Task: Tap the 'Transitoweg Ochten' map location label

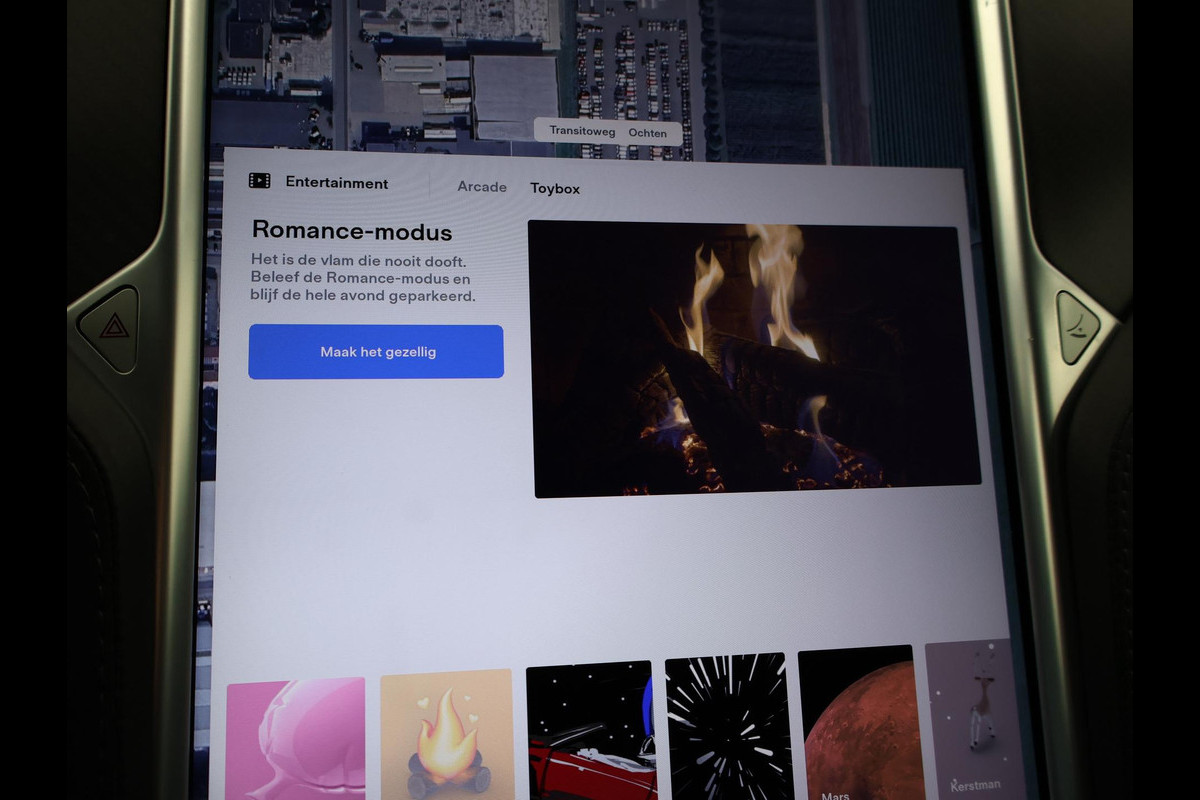Action: pos(608,132)
